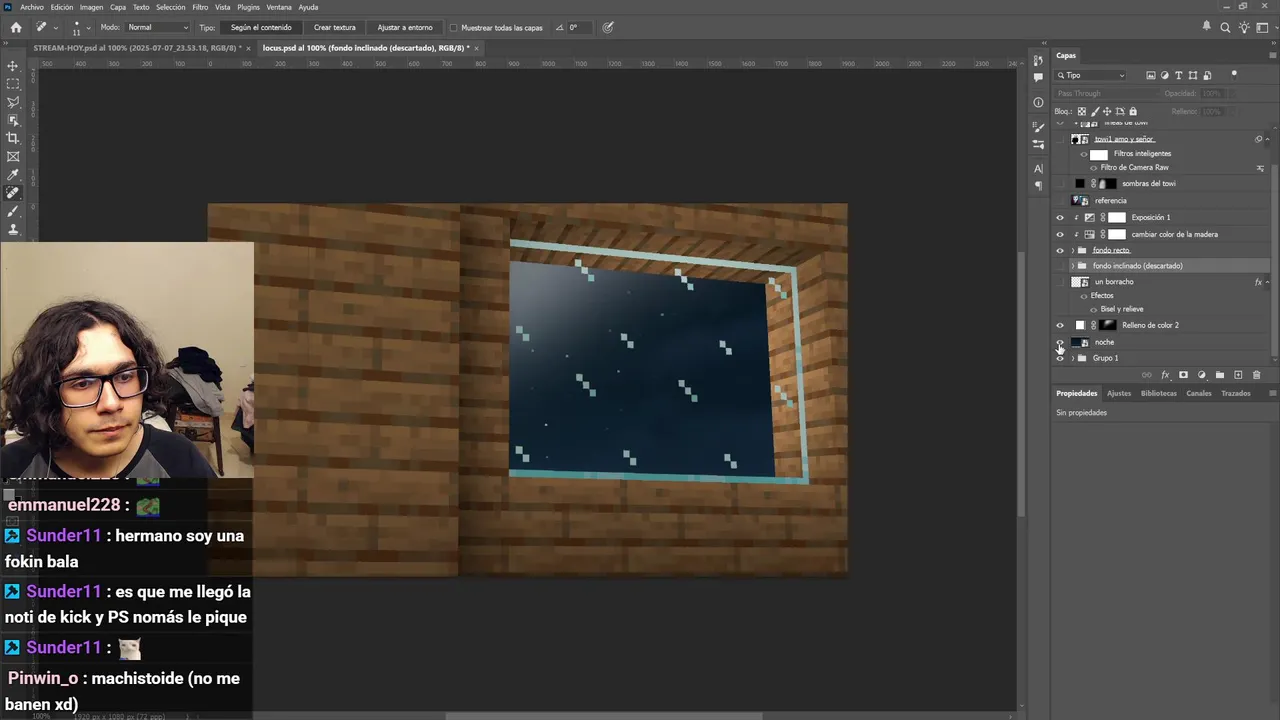Select the Frame tool
Image resolution: width=1280 pixels, height=720 pixels.
point(13,156)
